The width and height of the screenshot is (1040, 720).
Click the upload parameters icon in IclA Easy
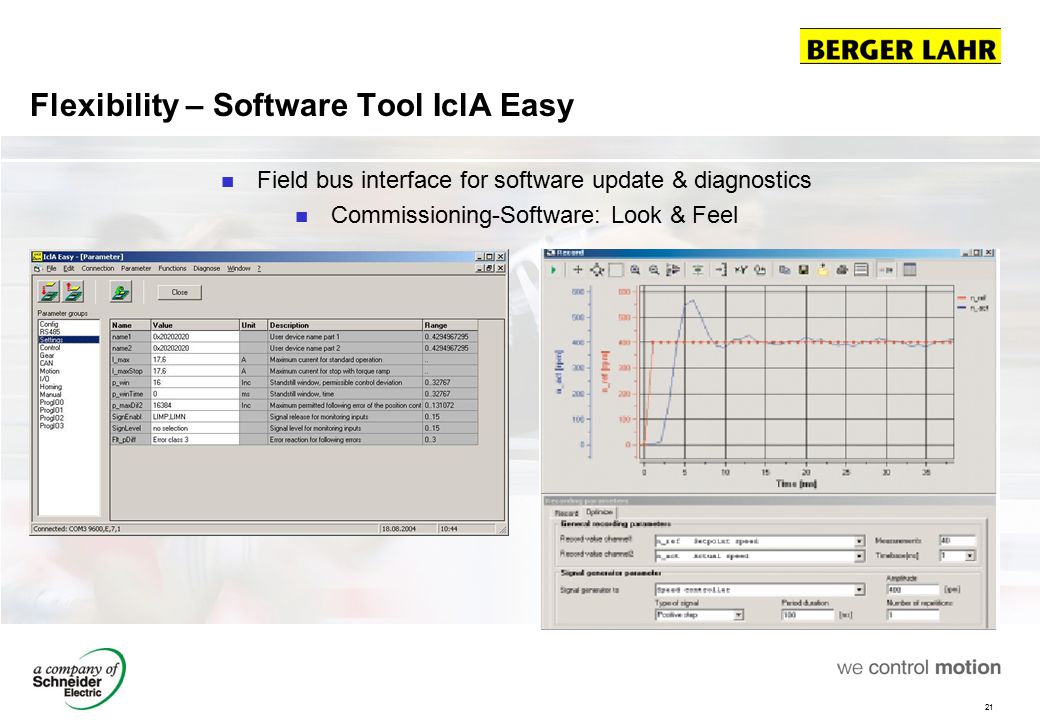point(74,292)
